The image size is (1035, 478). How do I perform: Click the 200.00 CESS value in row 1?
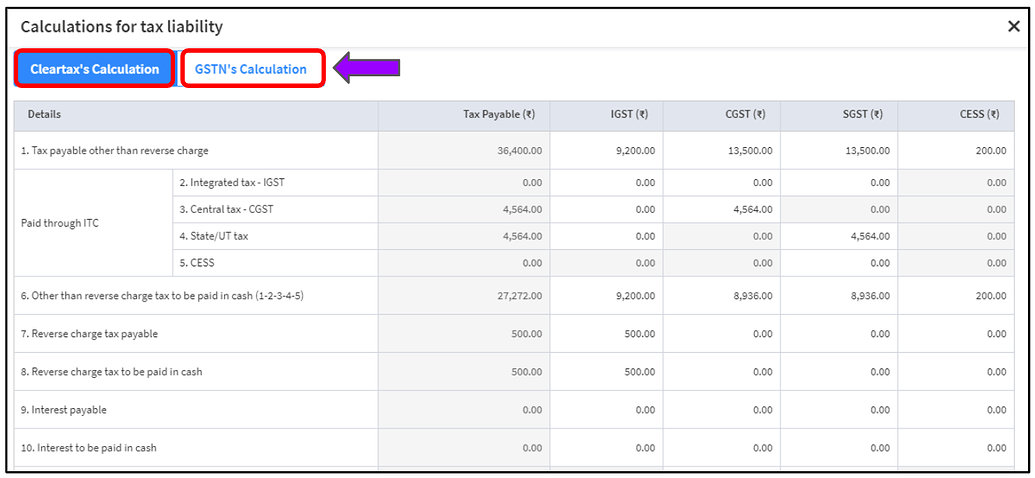click(x=993, y=151)
